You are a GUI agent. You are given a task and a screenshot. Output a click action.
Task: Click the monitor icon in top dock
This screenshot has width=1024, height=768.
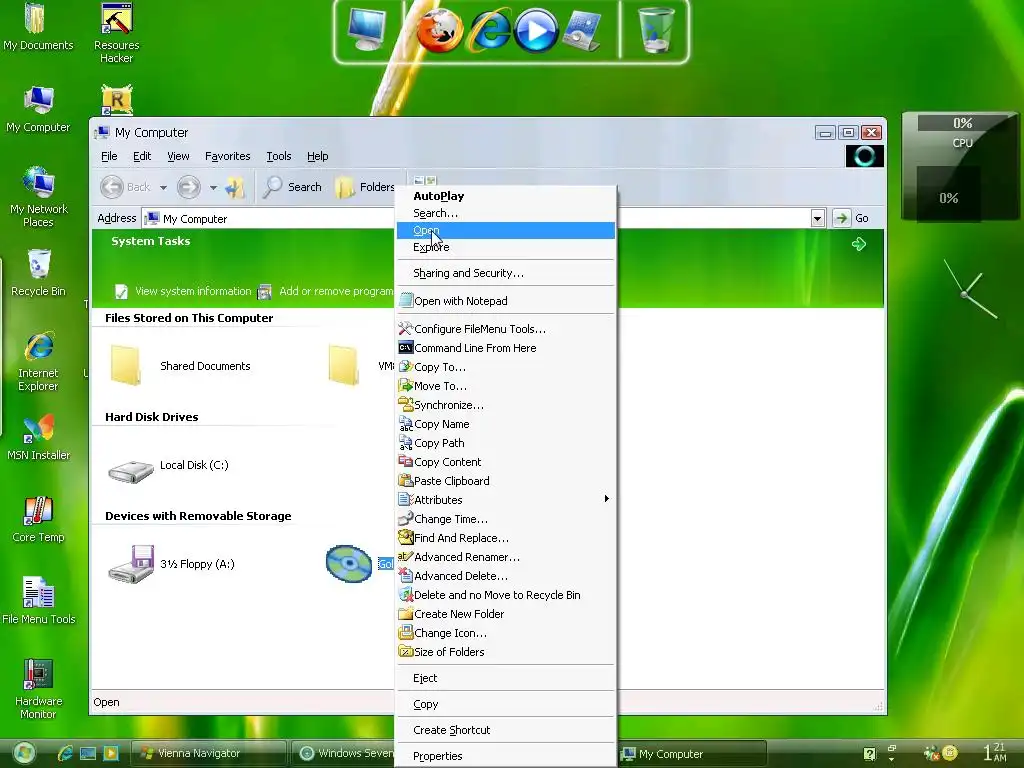pyautogui.click(x=366, y=29)
